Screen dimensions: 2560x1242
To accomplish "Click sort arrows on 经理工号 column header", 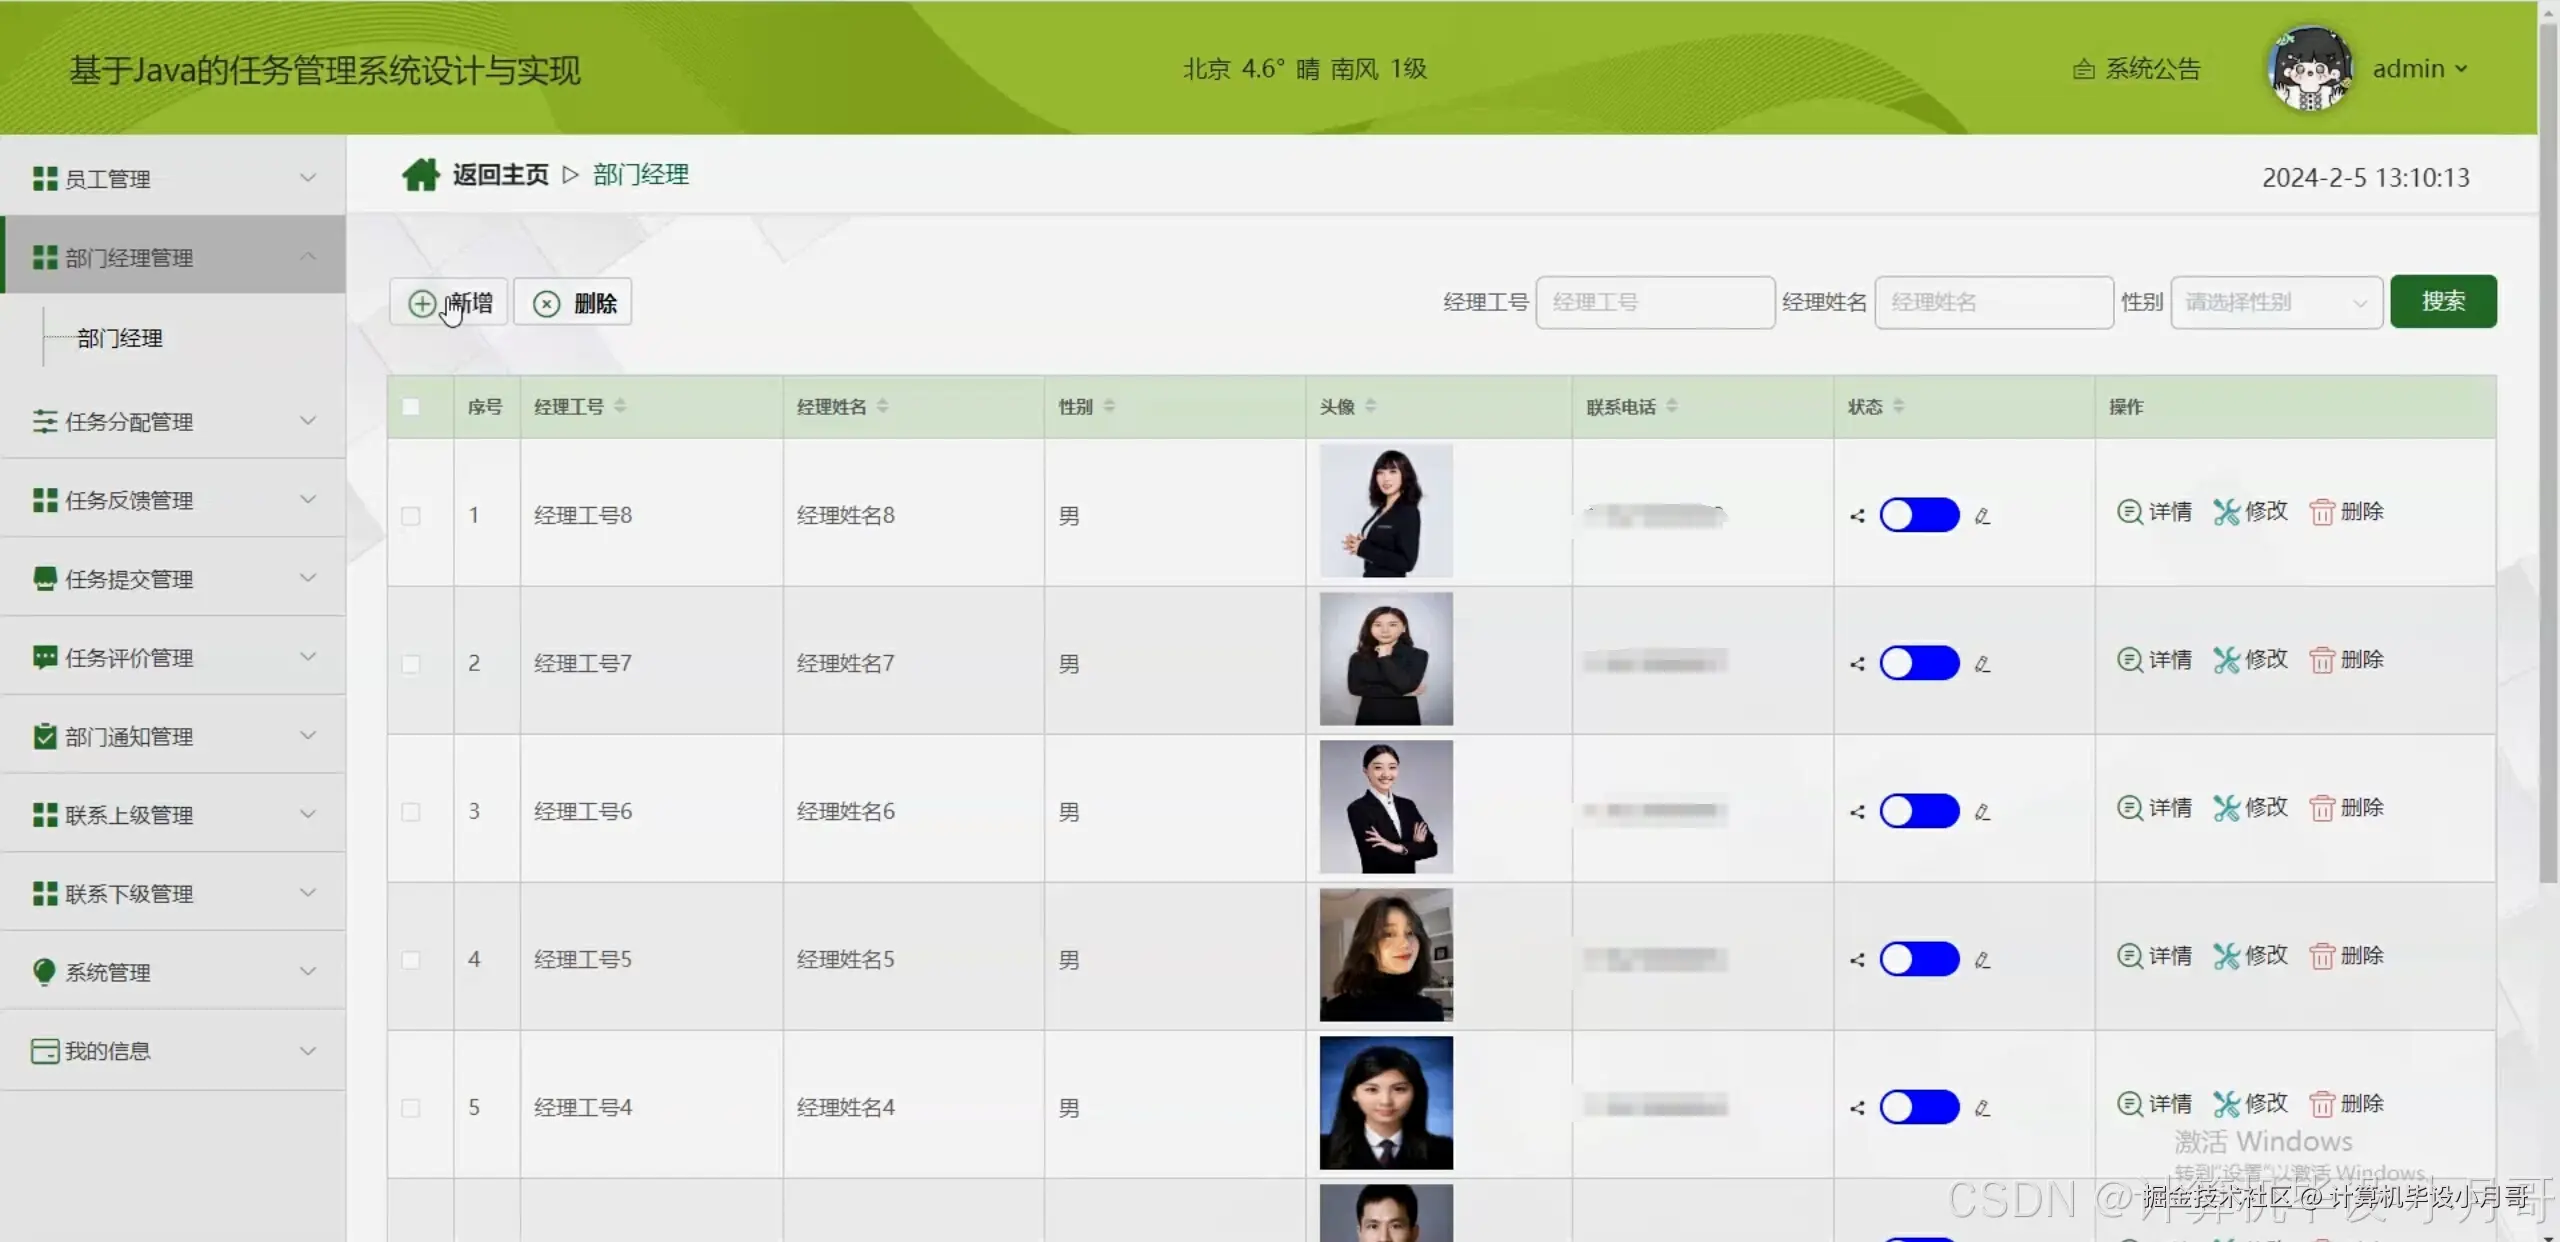I will coord(620,406).
